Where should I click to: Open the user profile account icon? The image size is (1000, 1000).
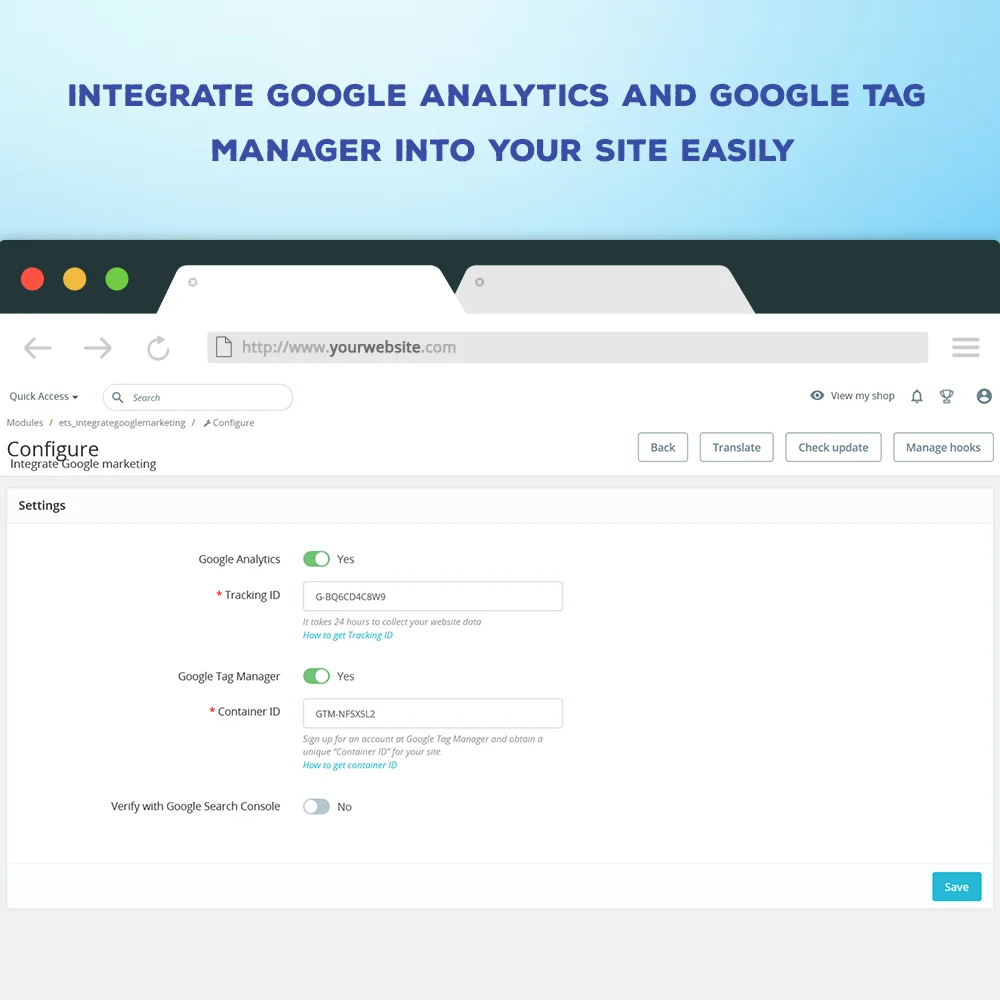(x=984, y=397)
